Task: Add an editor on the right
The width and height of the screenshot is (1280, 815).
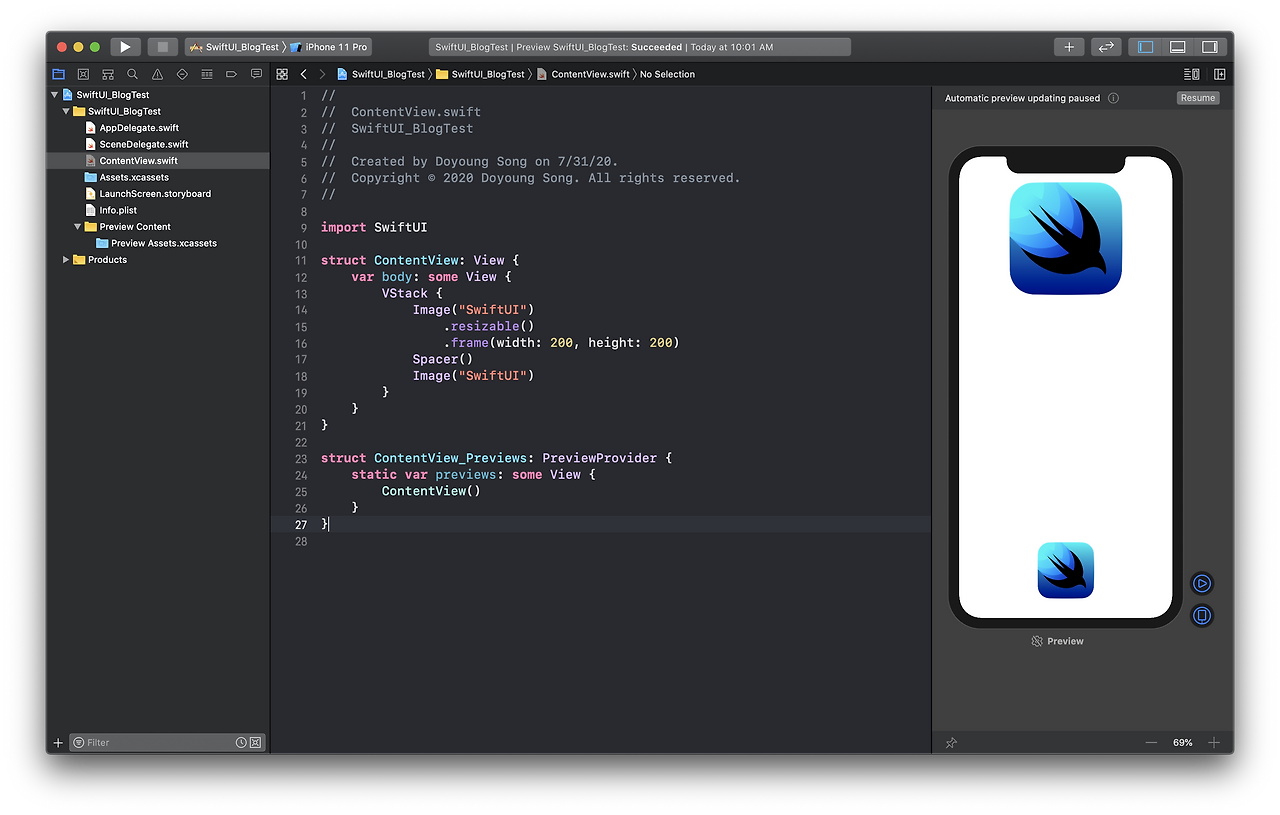Action: pyautogui.click(x=1220, y=74)
